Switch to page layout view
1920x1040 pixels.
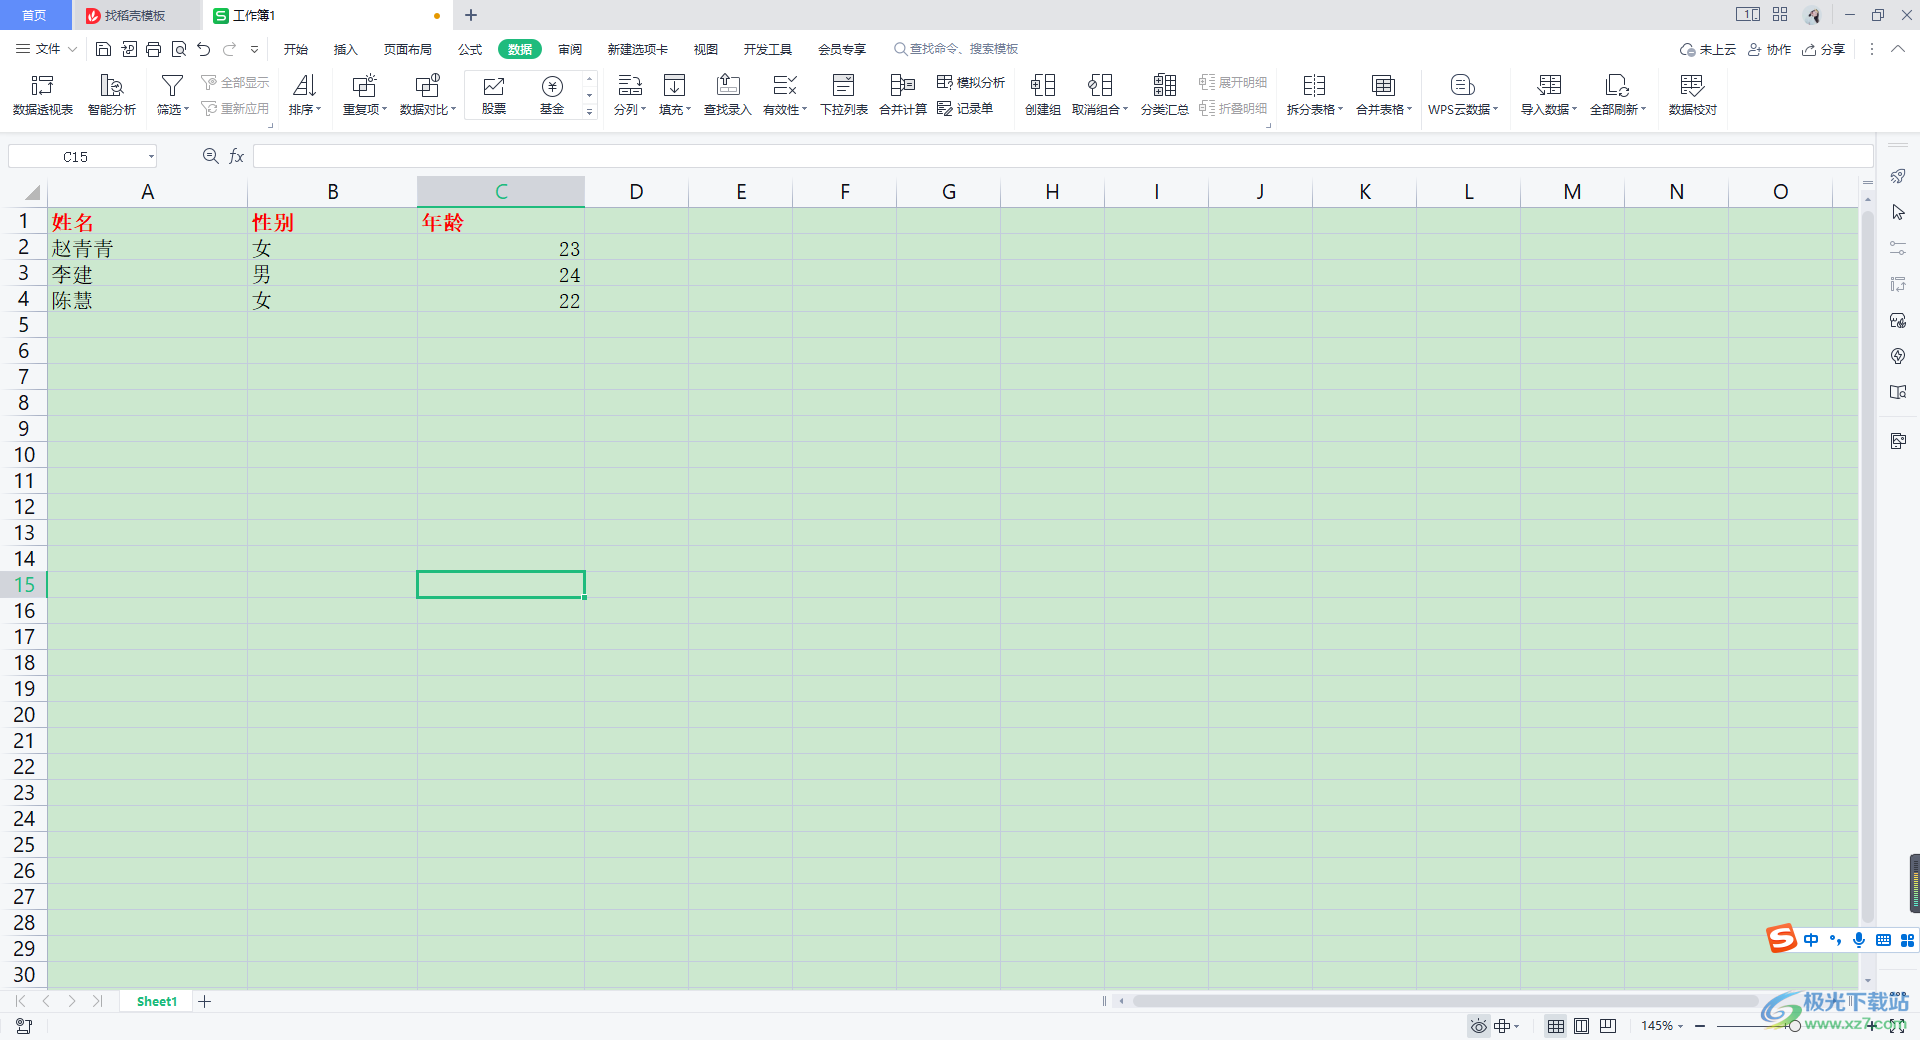coord(1582,1026)
